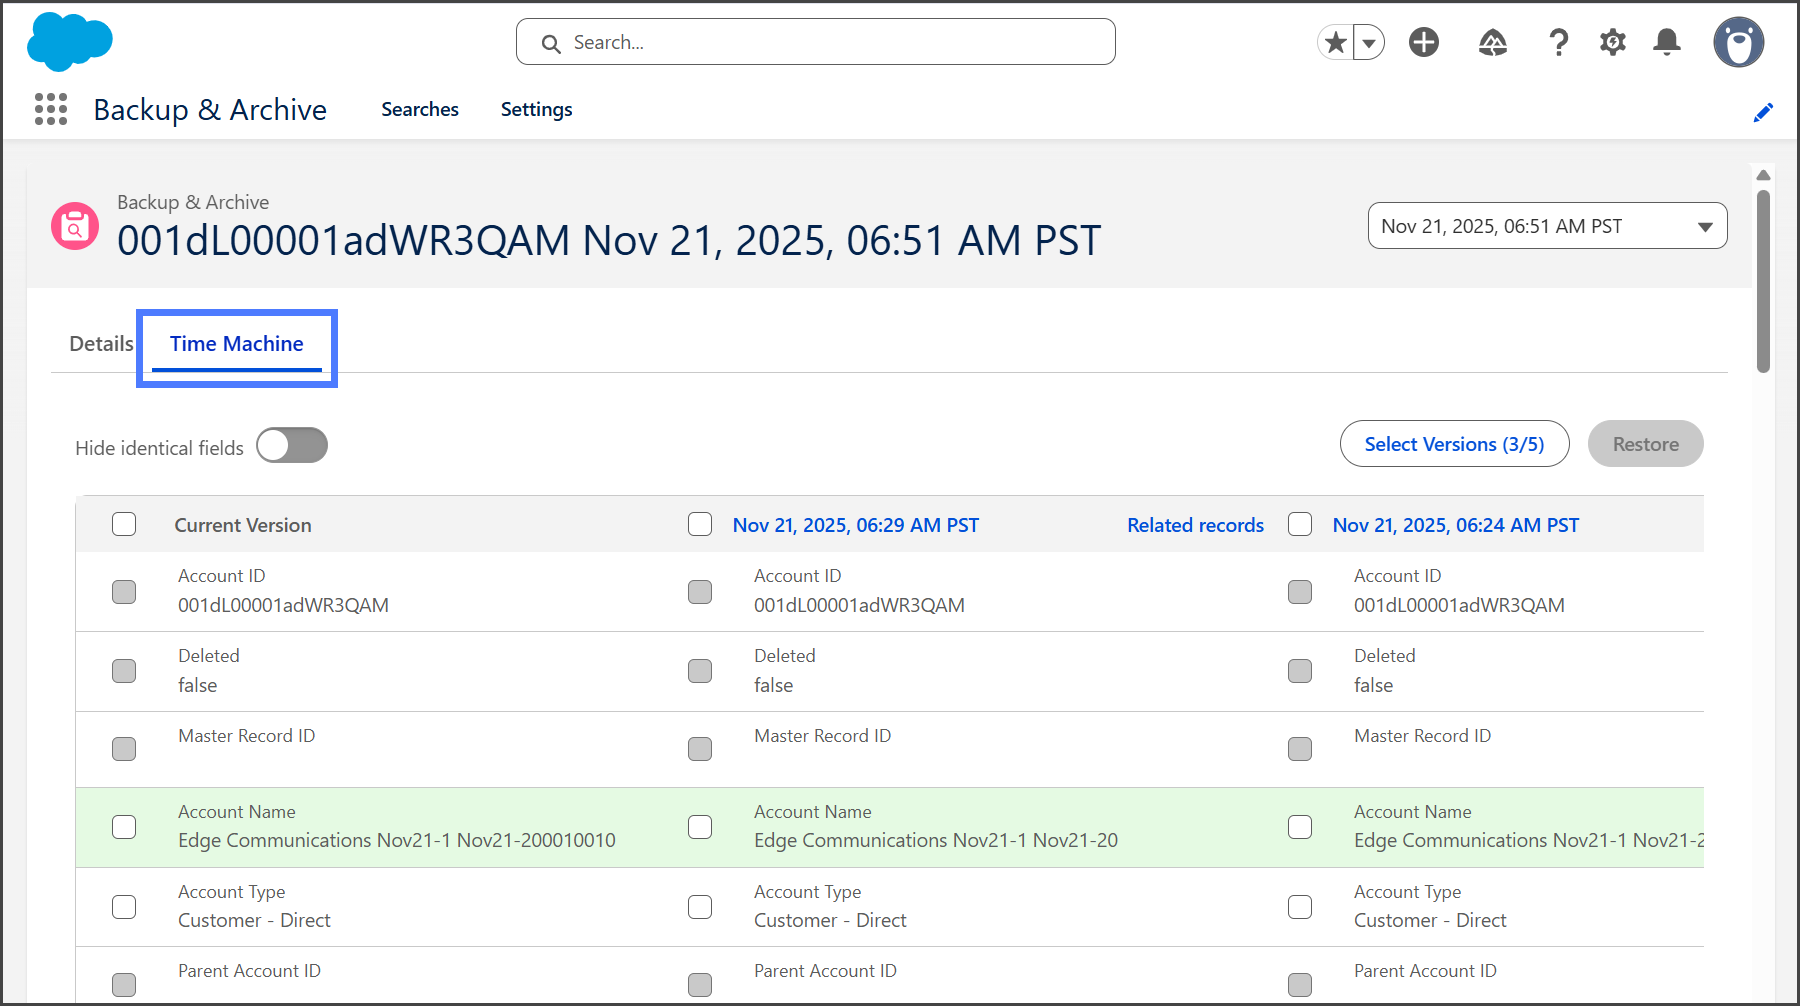
Task: Click the pencil edit page icon
Action: [x=1763, y=112]
